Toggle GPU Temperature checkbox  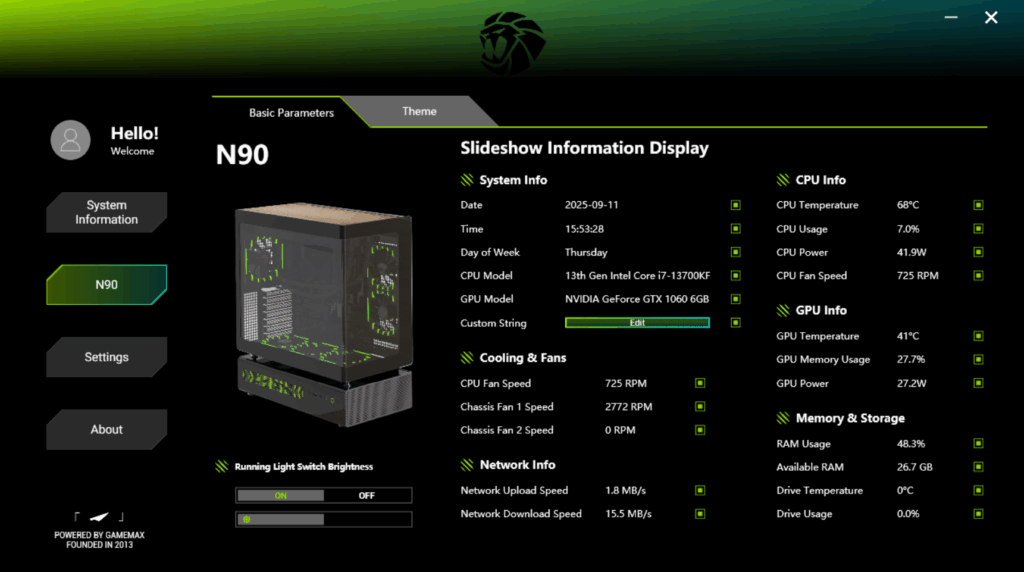[978, 336]
